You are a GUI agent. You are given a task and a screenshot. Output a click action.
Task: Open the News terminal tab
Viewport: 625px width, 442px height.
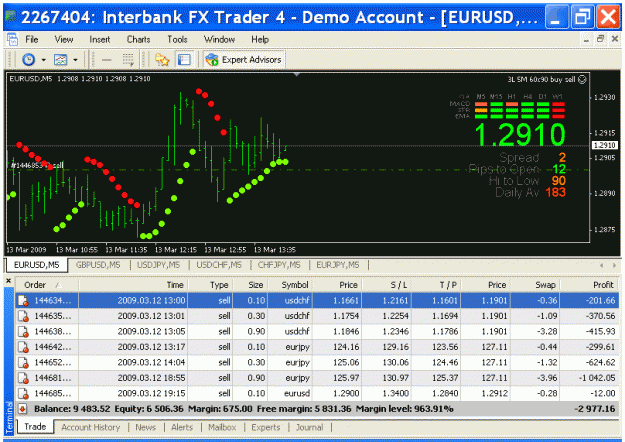click(145, 427)
